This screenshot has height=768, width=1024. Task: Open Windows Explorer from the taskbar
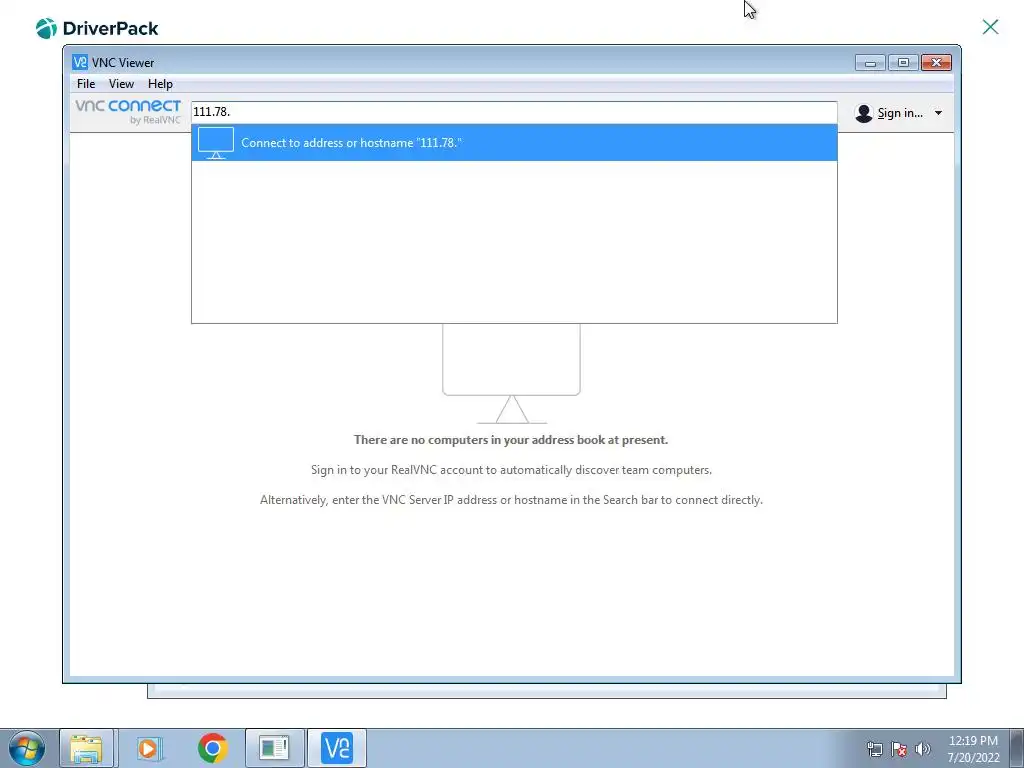click(x=86, y=748)
